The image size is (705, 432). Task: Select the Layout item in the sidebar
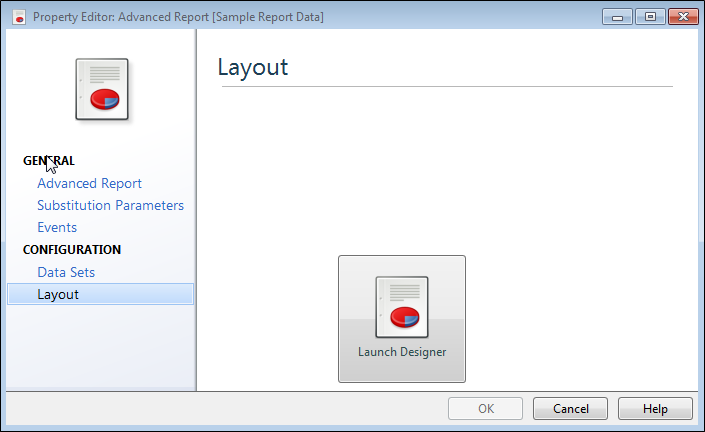coord(101,294)
